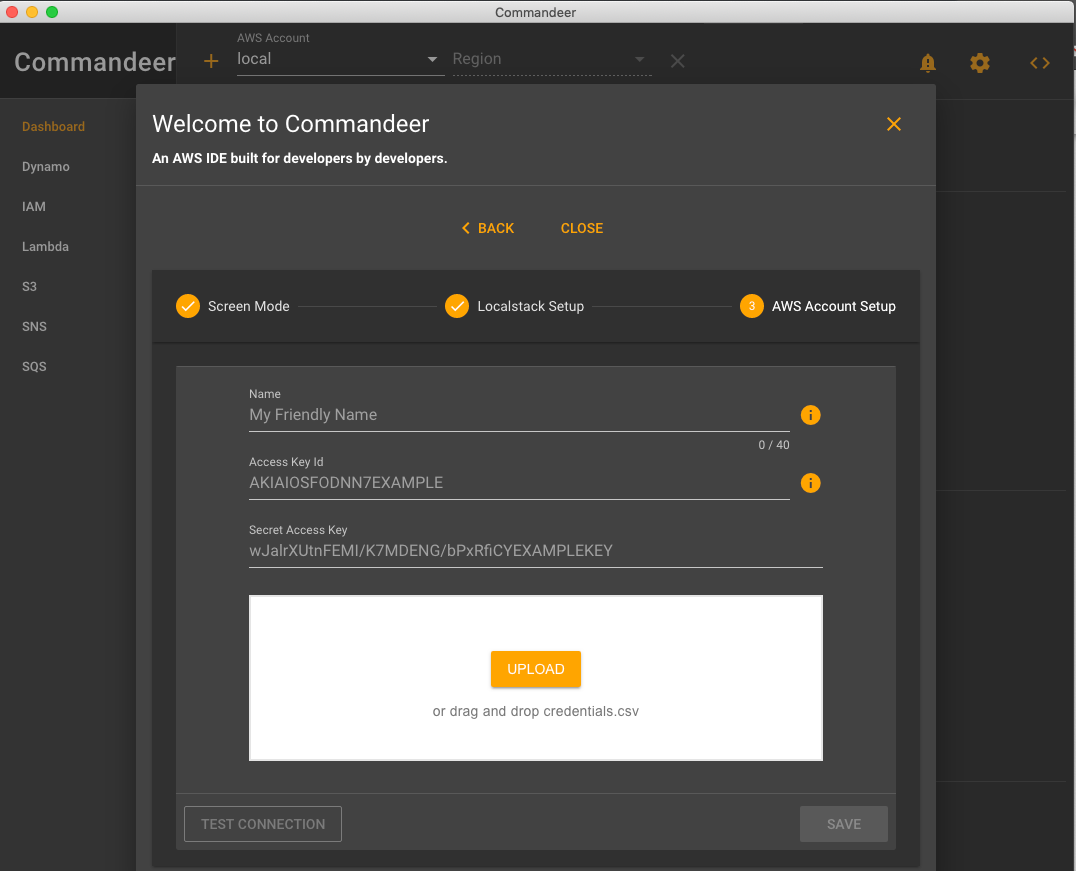Click the Screen Mode step checkmark

[x=187, y=306]
